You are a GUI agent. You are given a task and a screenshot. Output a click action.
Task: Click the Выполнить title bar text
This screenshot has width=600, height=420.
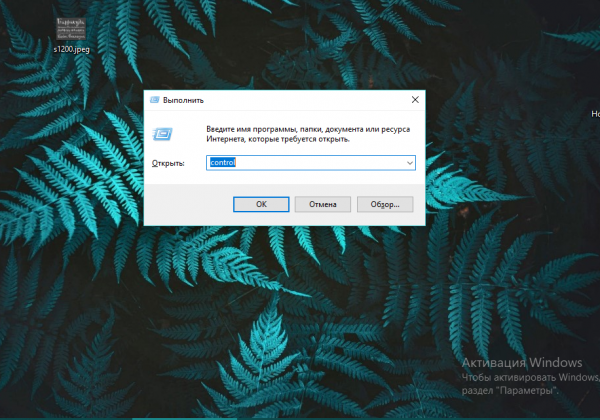point(183,100)
